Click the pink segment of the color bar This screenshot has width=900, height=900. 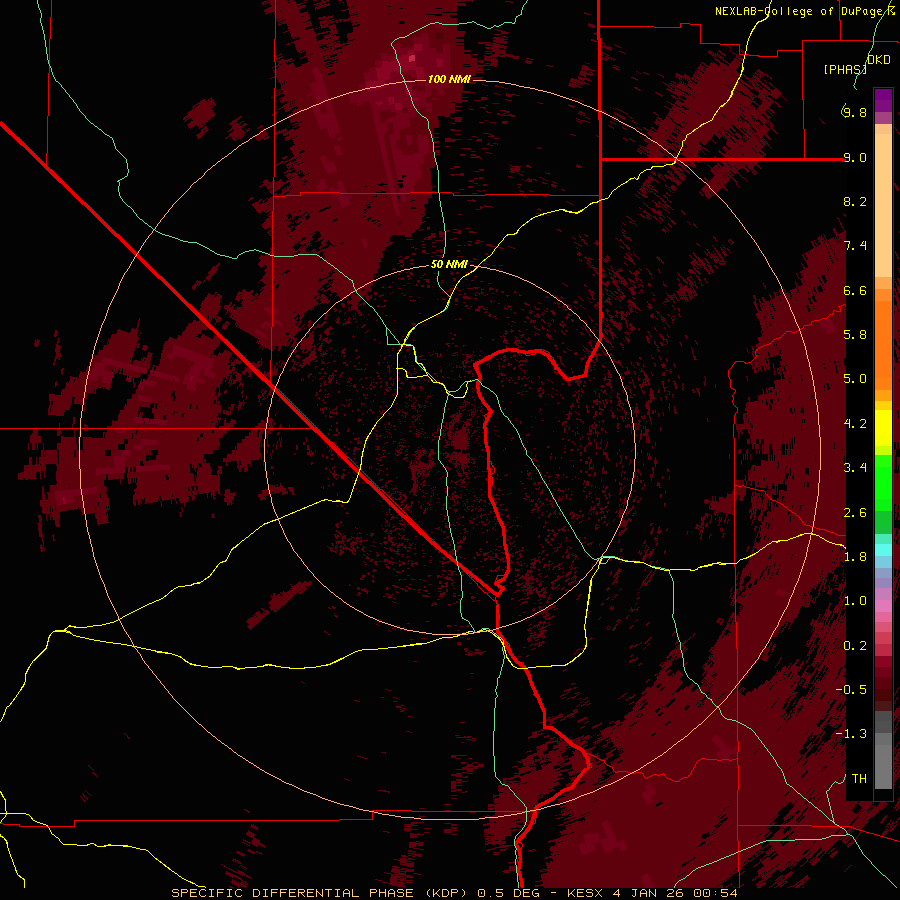[883, 606]
